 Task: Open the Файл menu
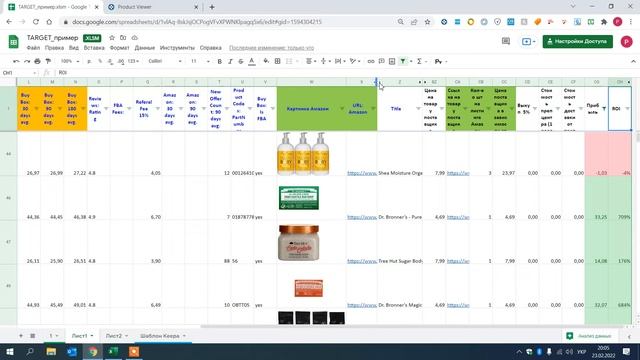pos(33,48)
